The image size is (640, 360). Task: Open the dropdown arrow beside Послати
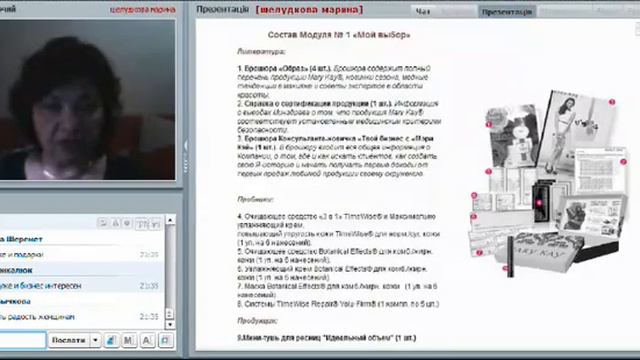95,340
